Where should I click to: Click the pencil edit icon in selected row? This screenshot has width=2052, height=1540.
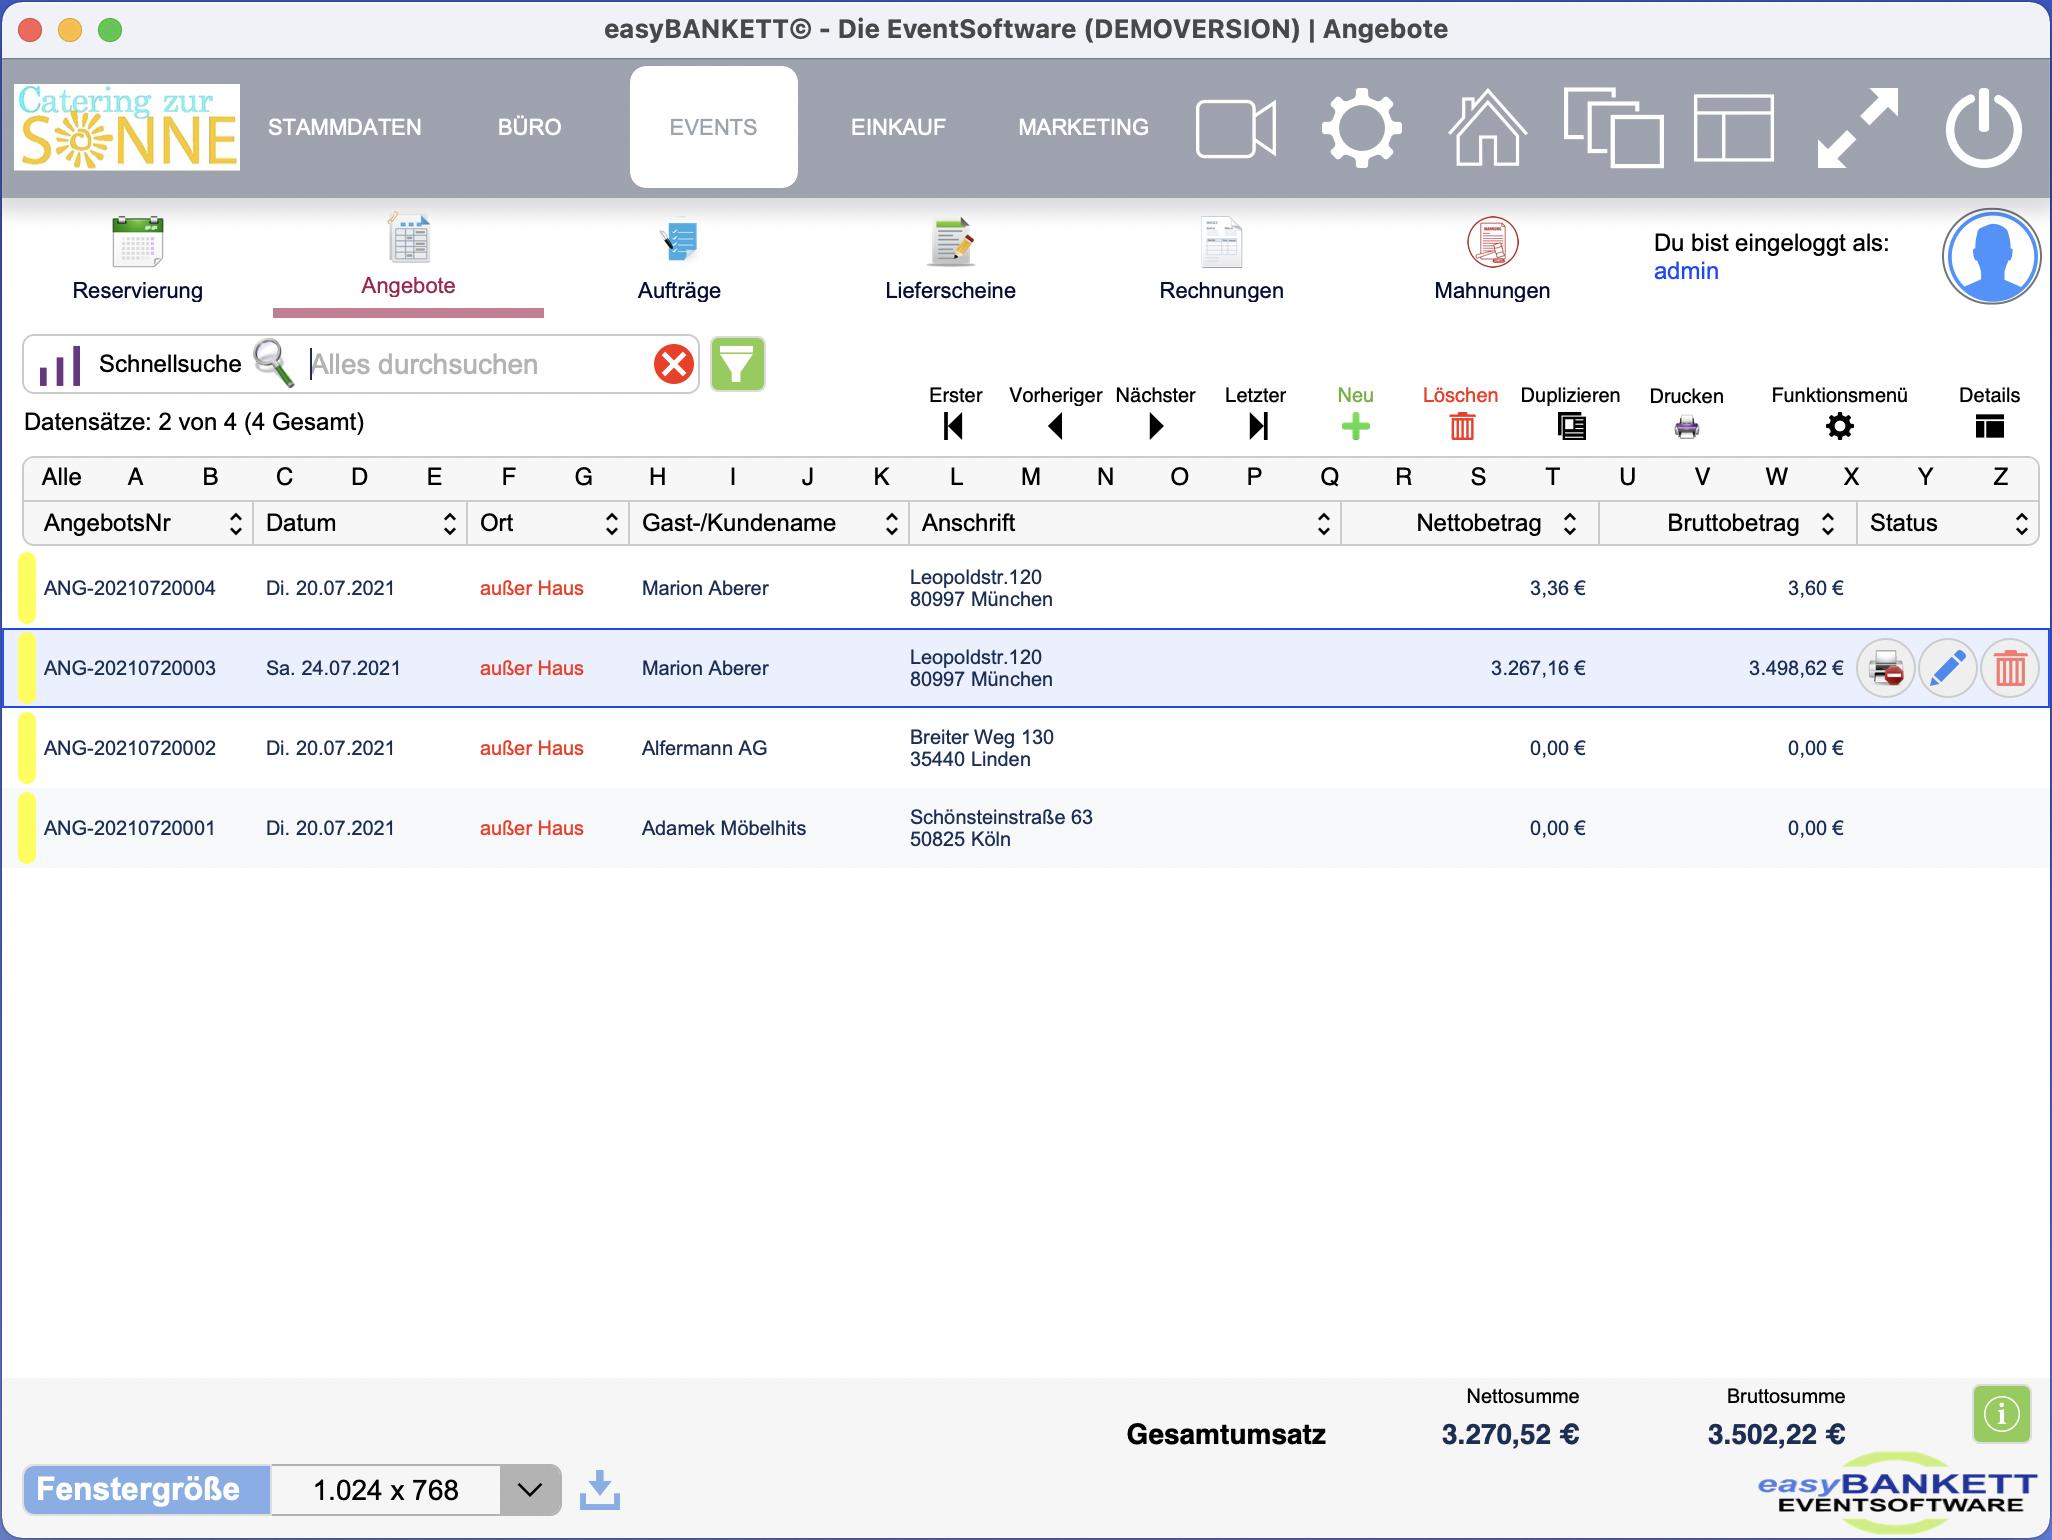[x=1947, y=668]
